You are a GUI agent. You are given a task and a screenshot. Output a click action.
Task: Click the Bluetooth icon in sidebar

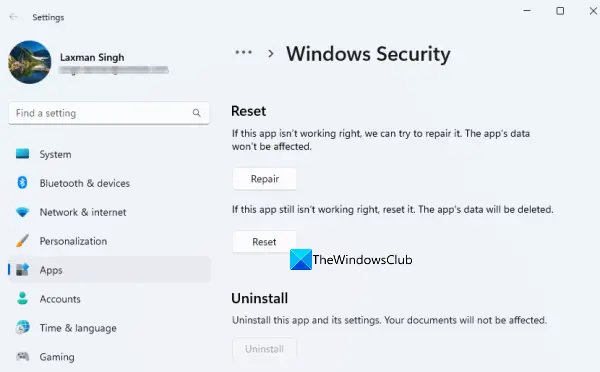coord(22,183)
